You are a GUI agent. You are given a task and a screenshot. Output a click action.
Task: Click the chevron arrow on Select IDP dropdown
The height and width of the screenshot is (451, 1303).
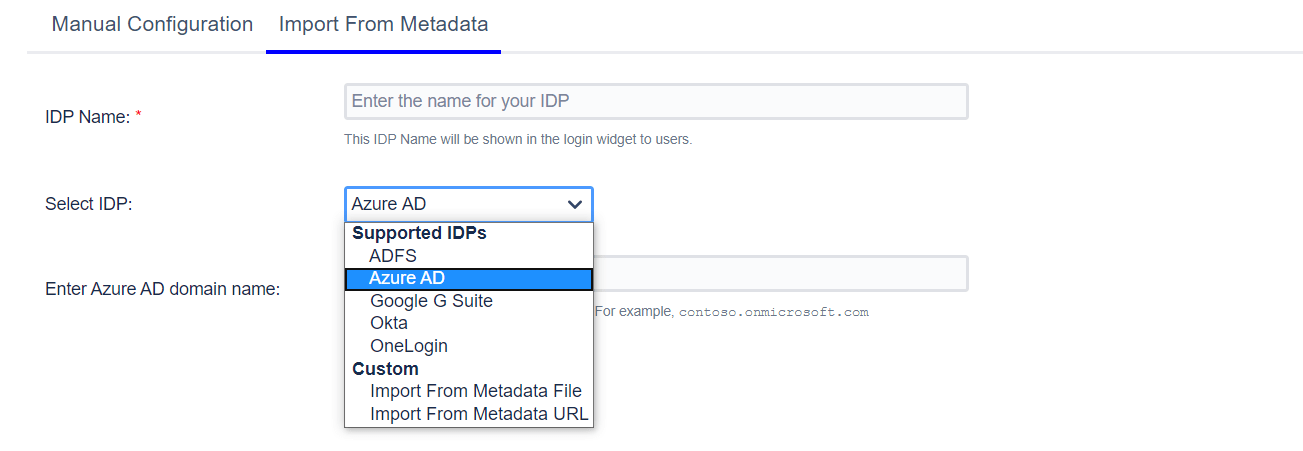(x=575, y=204)
